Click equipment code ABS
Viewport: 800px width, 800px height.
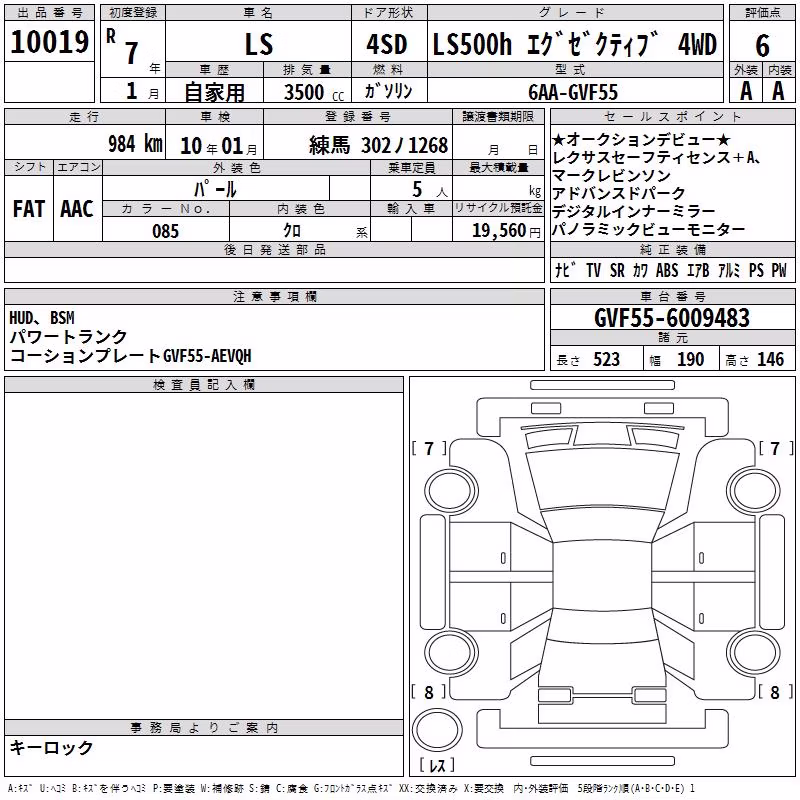click(x=667, y=270)
